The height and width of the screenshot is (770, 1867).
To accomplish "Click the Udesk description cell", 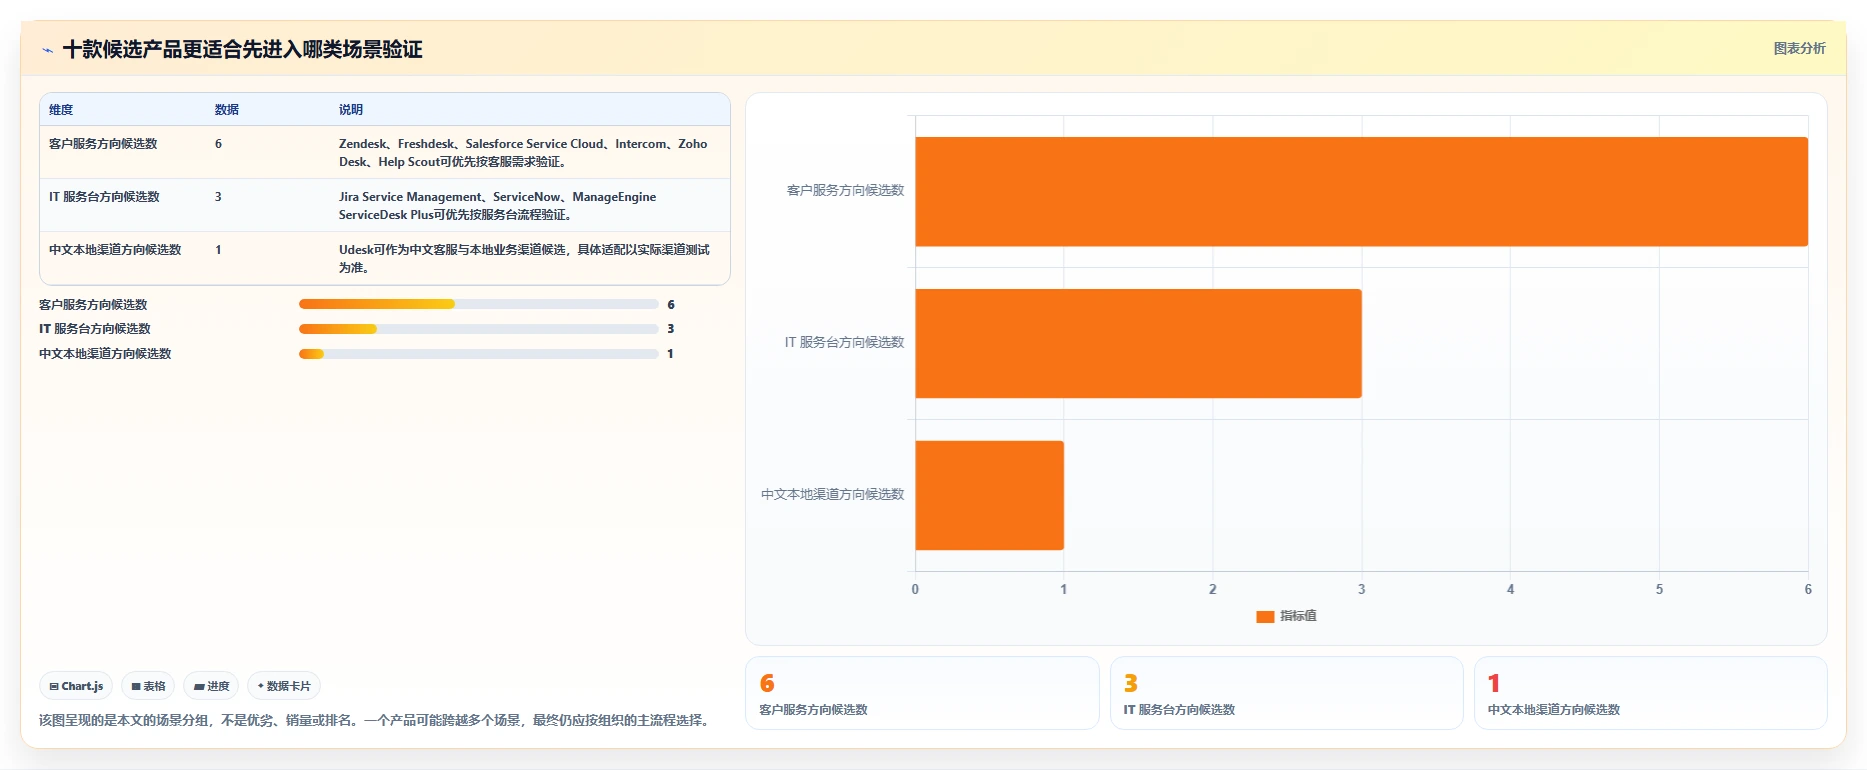I will 524,259.
